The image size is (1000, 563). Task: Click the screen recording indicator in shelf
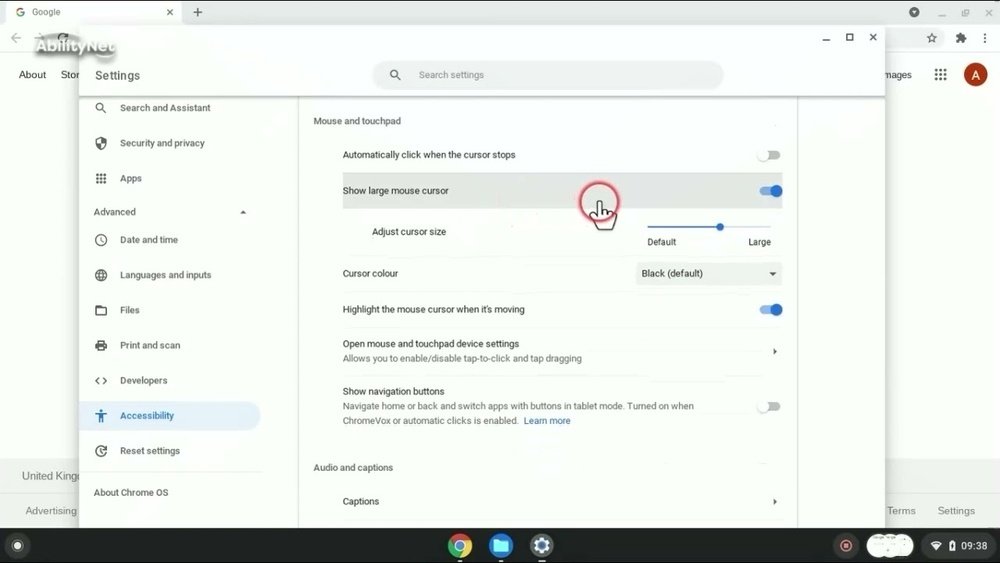tap(846, 545)
